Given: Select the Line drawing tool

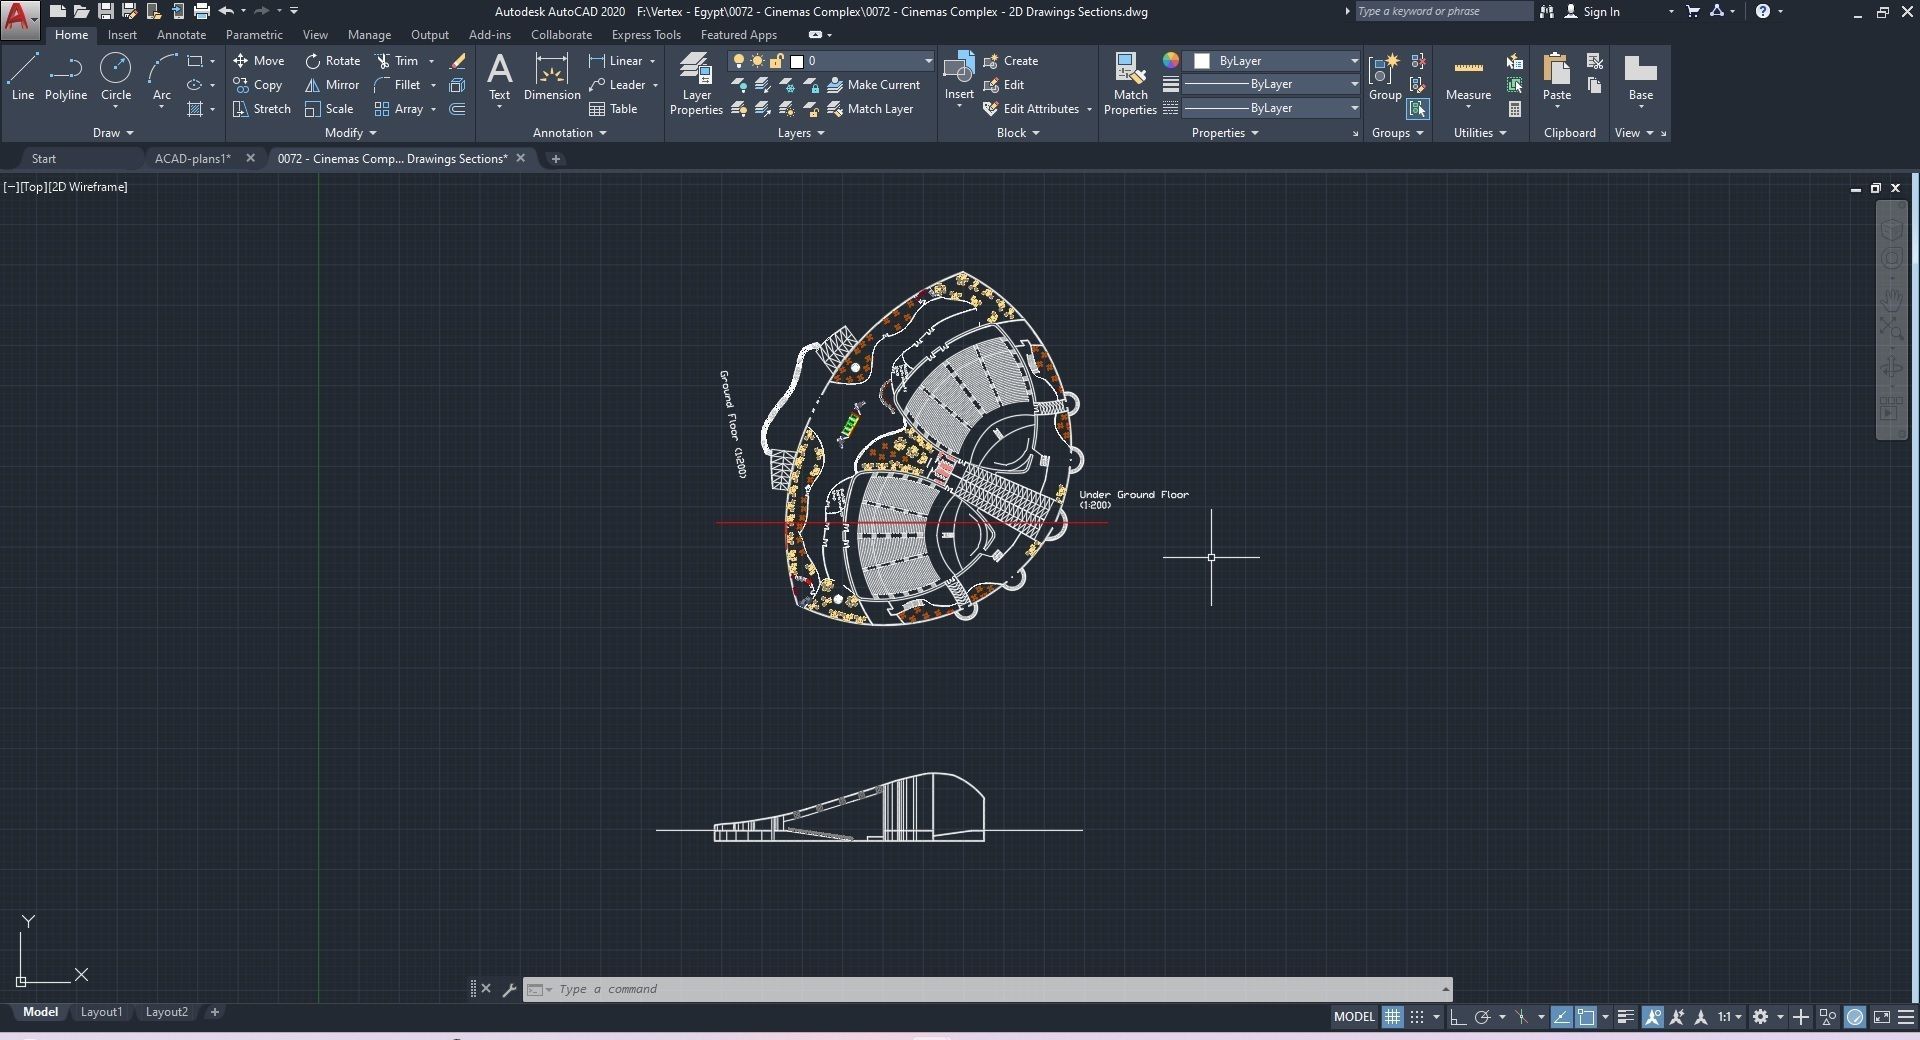Looking at the screenshot, I should 23,77.
